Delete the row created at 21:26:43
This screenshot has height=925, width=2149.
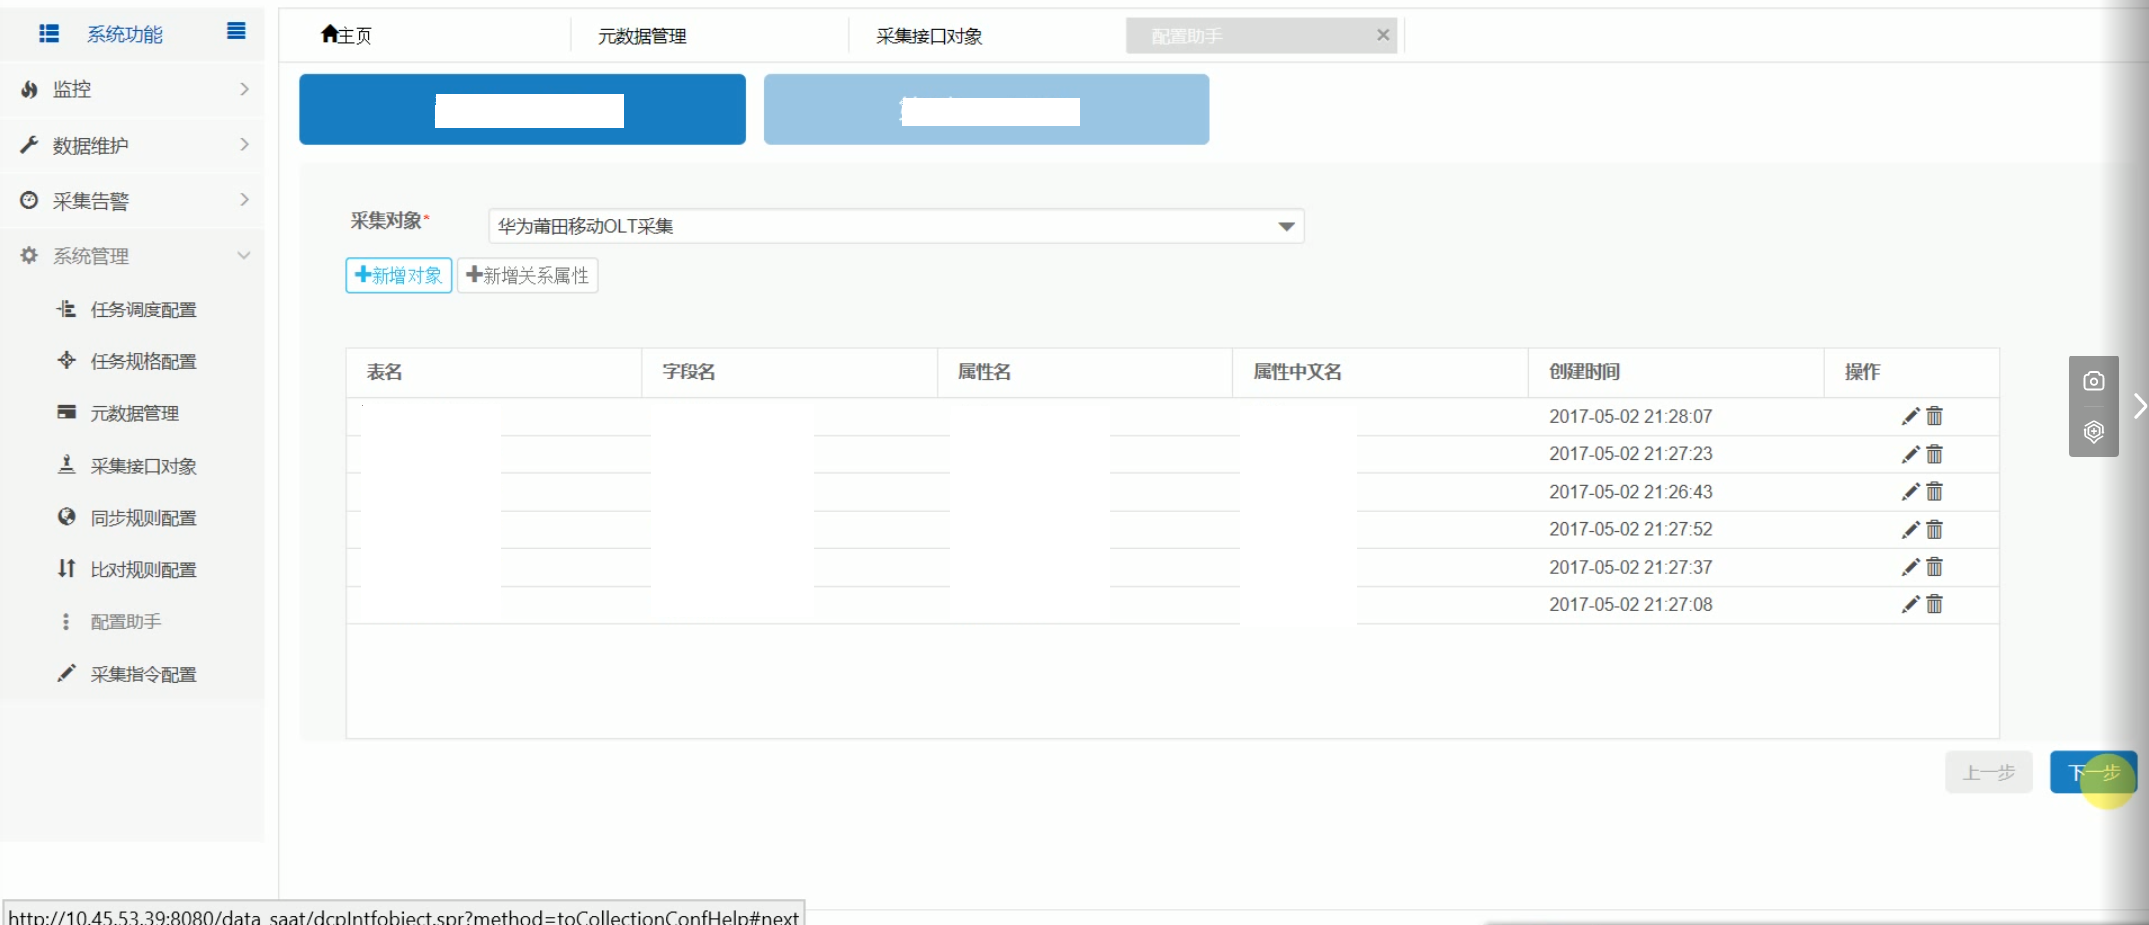(1935, 491)
